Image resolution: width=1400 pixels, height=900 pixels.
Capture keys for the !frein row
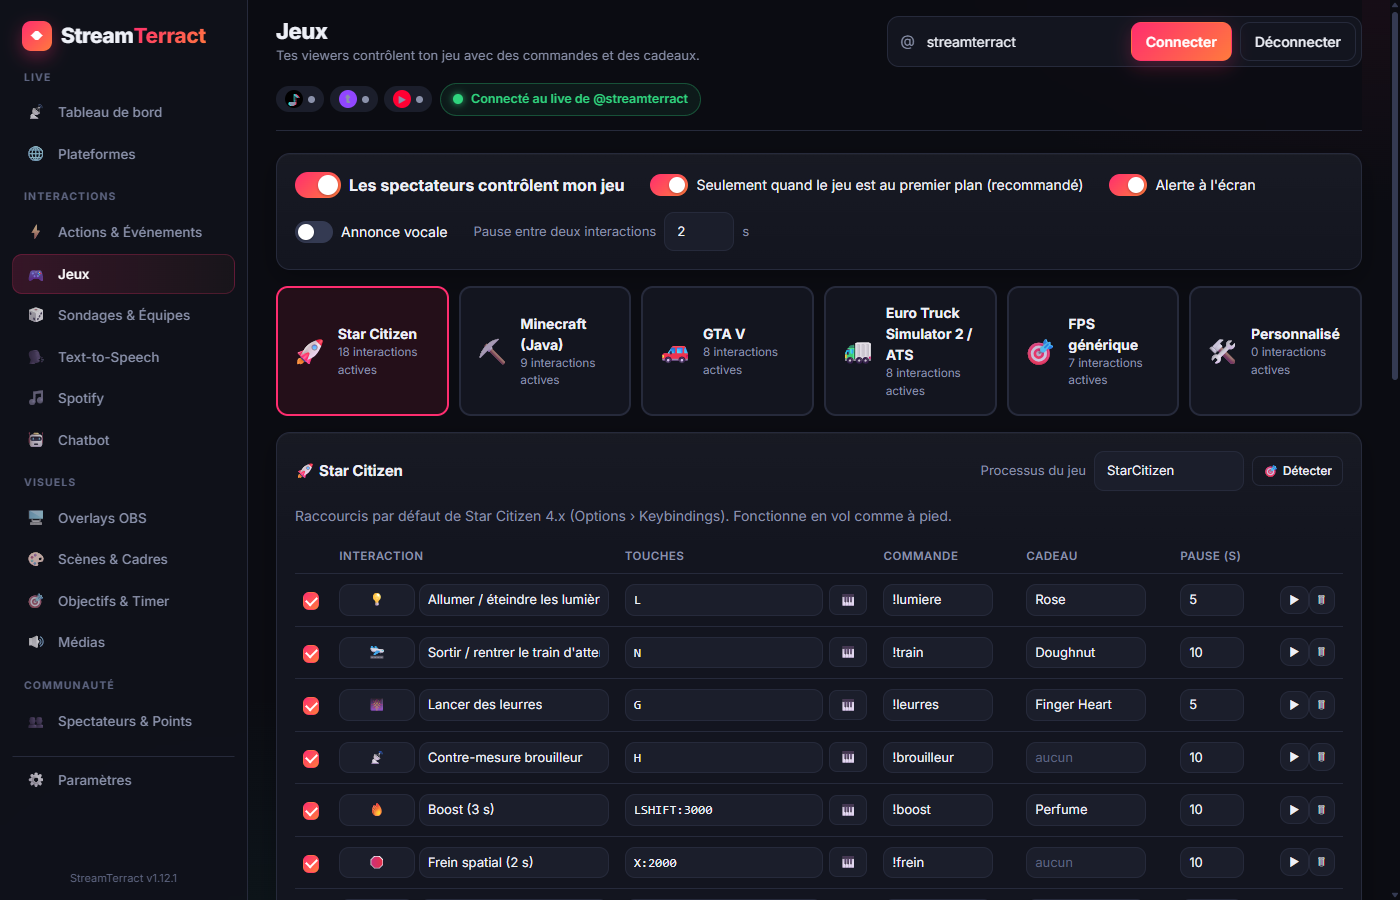click(x=848, y=862)
